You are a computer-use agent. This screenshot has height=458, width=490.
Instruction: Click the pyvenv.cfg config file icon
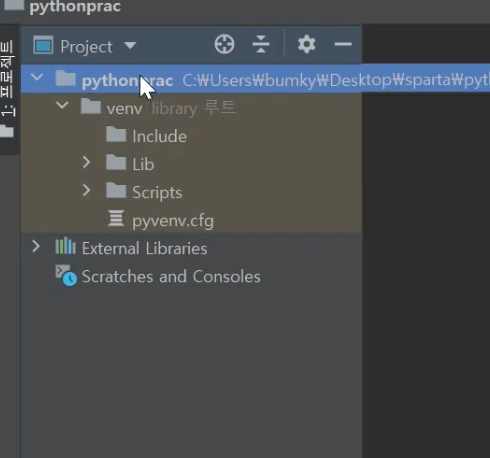click(116, 218)
